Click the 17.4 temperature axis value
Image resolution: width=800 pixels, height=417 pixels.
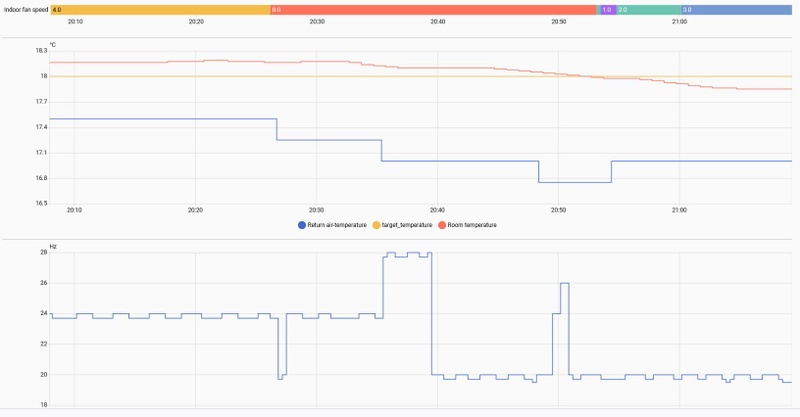click(x=41, y=127)
